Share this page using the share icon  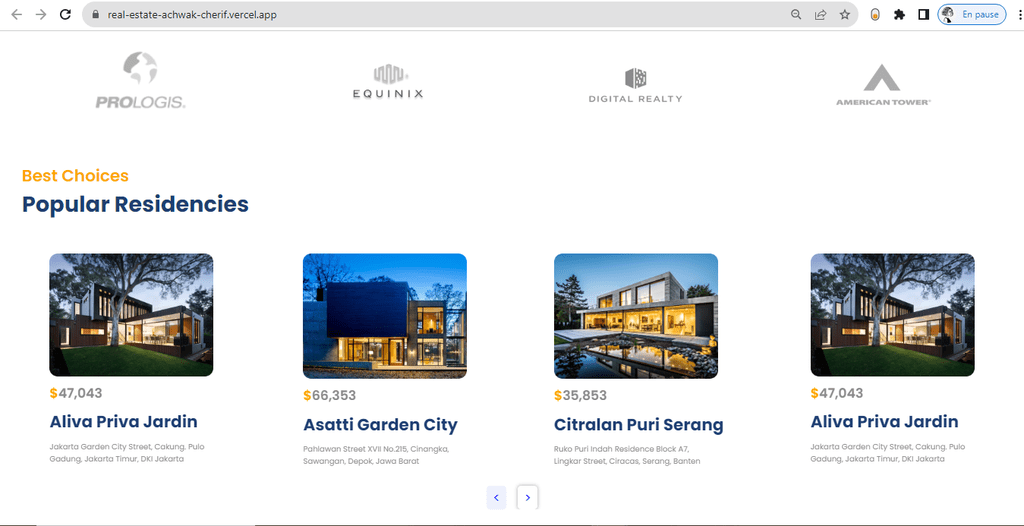coord(820,14)
